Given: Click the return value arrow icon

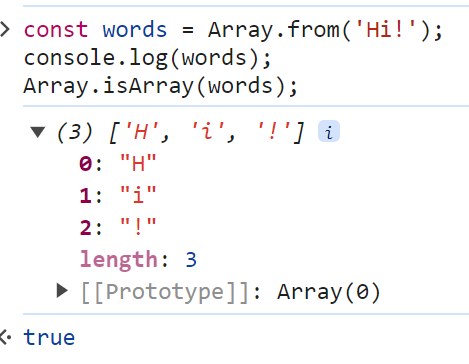Looking at the screenshot, I should [x=5, y=337].
